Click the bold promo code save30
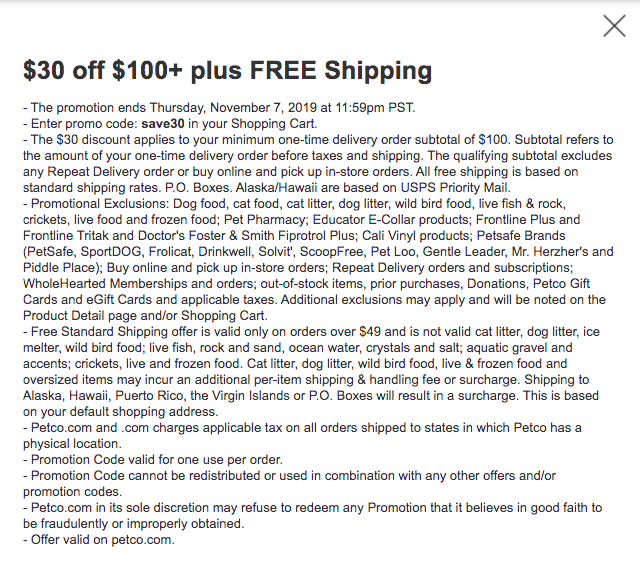Screen dimensions: 640x575 pyautogui.click(x=163, y=124)
